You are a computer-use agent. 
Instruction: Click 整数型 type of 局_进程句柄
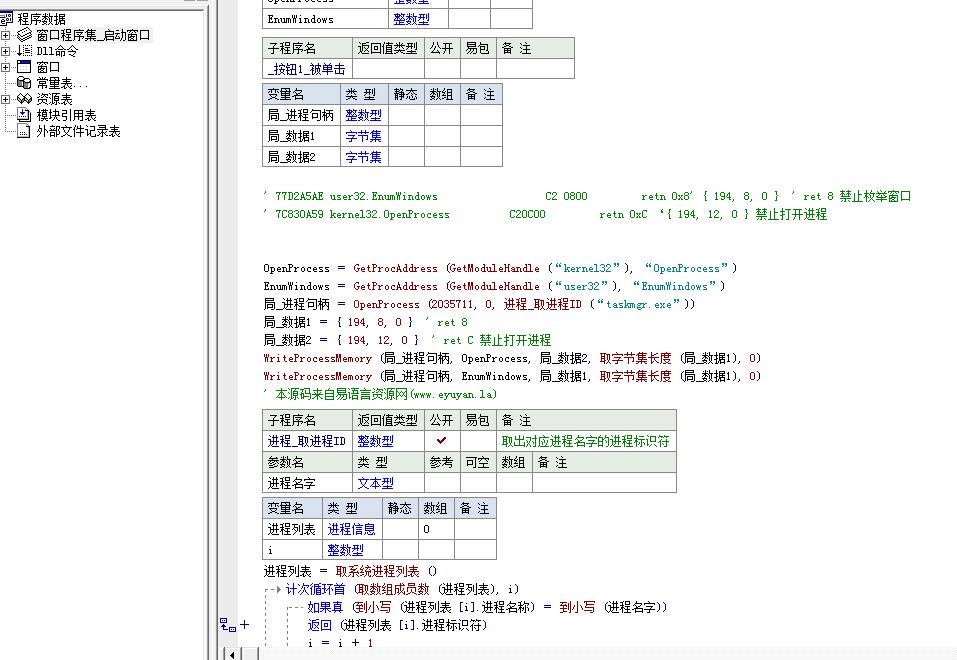[x=364, y=115]
